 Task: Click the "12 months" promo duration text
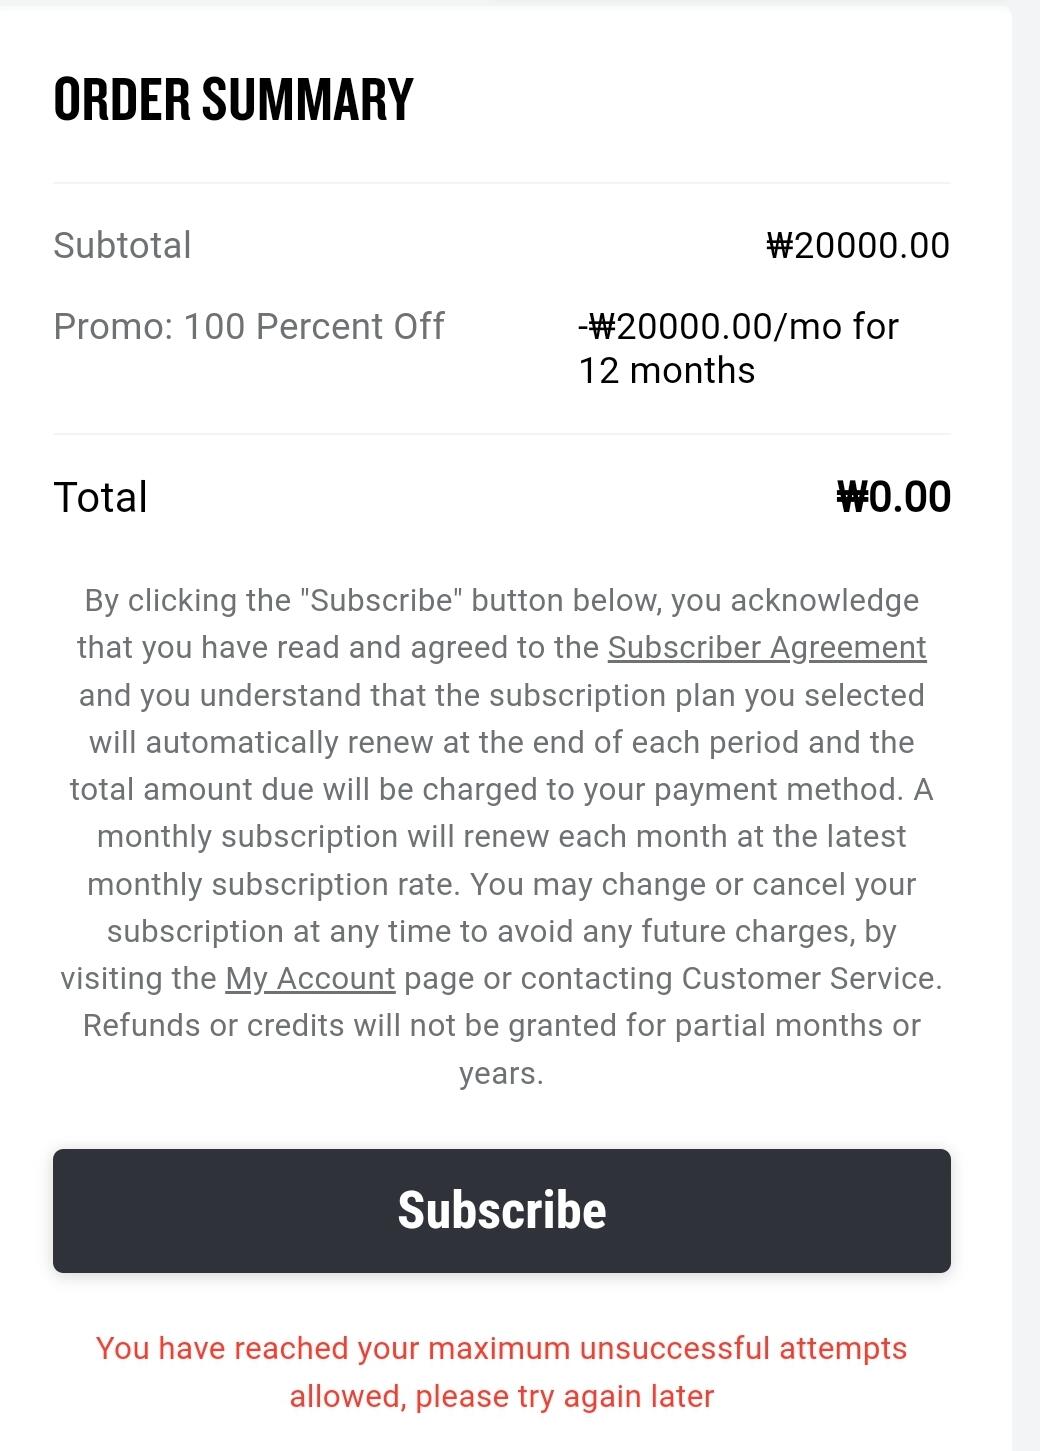coord(667,371)
